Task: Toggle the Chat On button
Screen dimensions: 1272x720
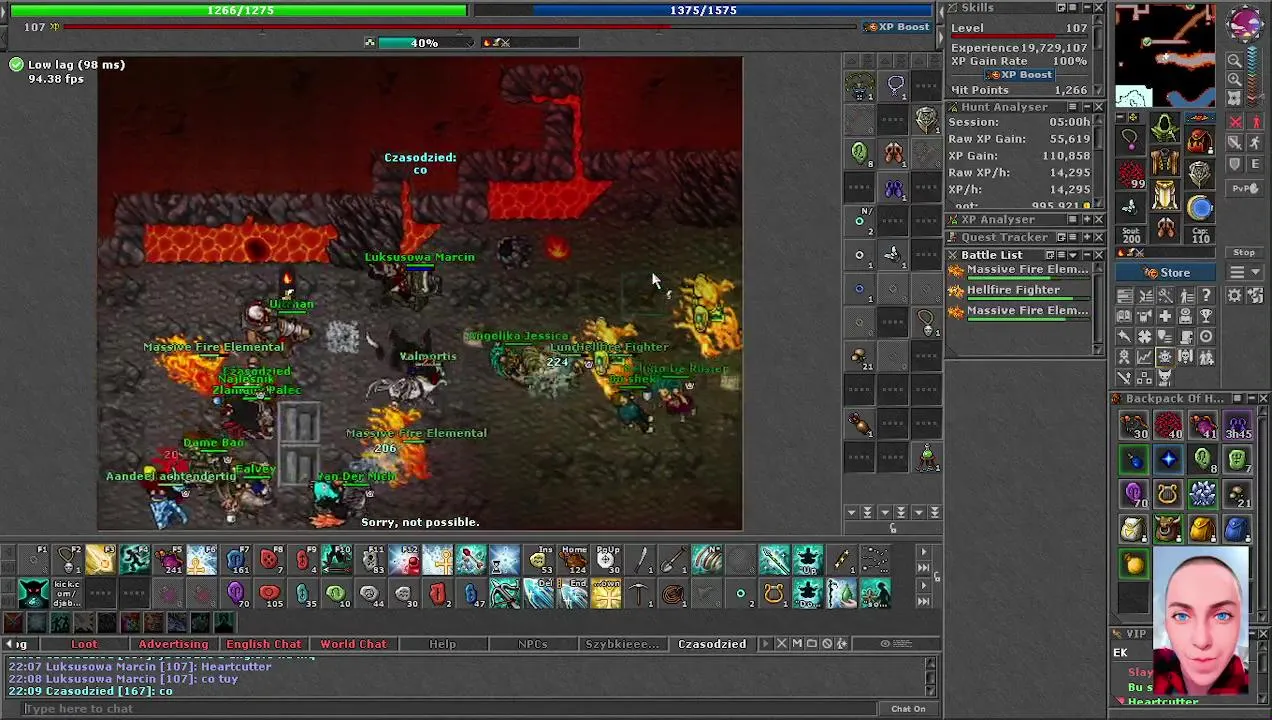Action: [908, 709]
